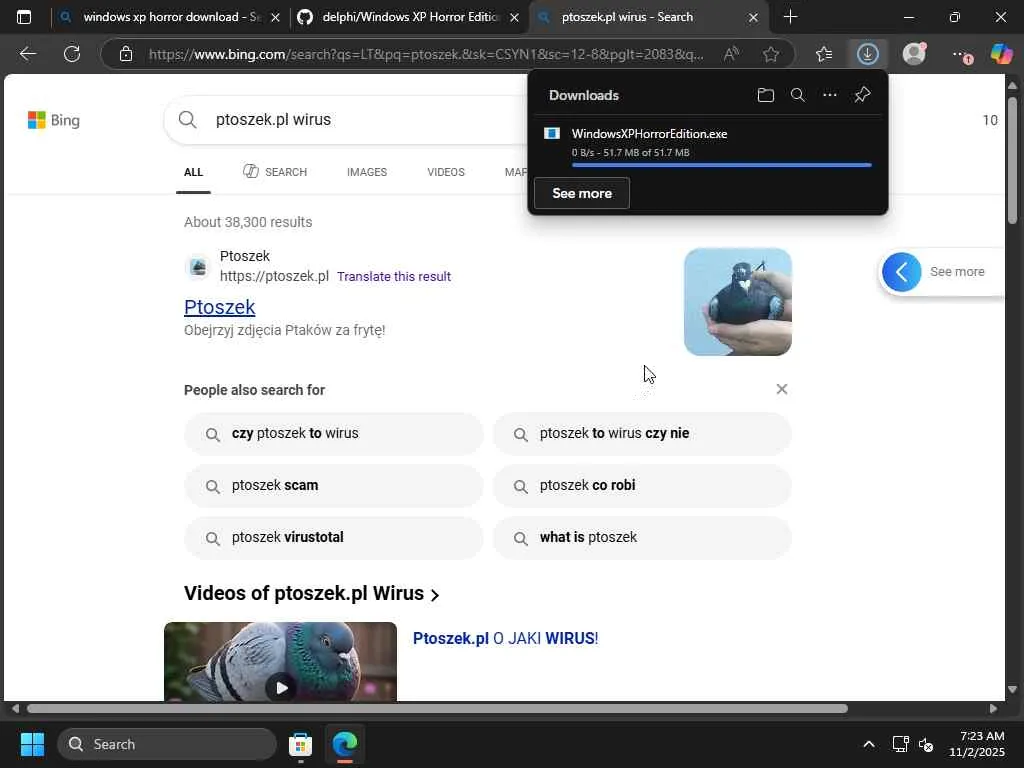Image resolution: width=1024 pixels, height=768 pixels.
Task: Search suggestion ptoszek scam
Action: (x=334, y=486)
